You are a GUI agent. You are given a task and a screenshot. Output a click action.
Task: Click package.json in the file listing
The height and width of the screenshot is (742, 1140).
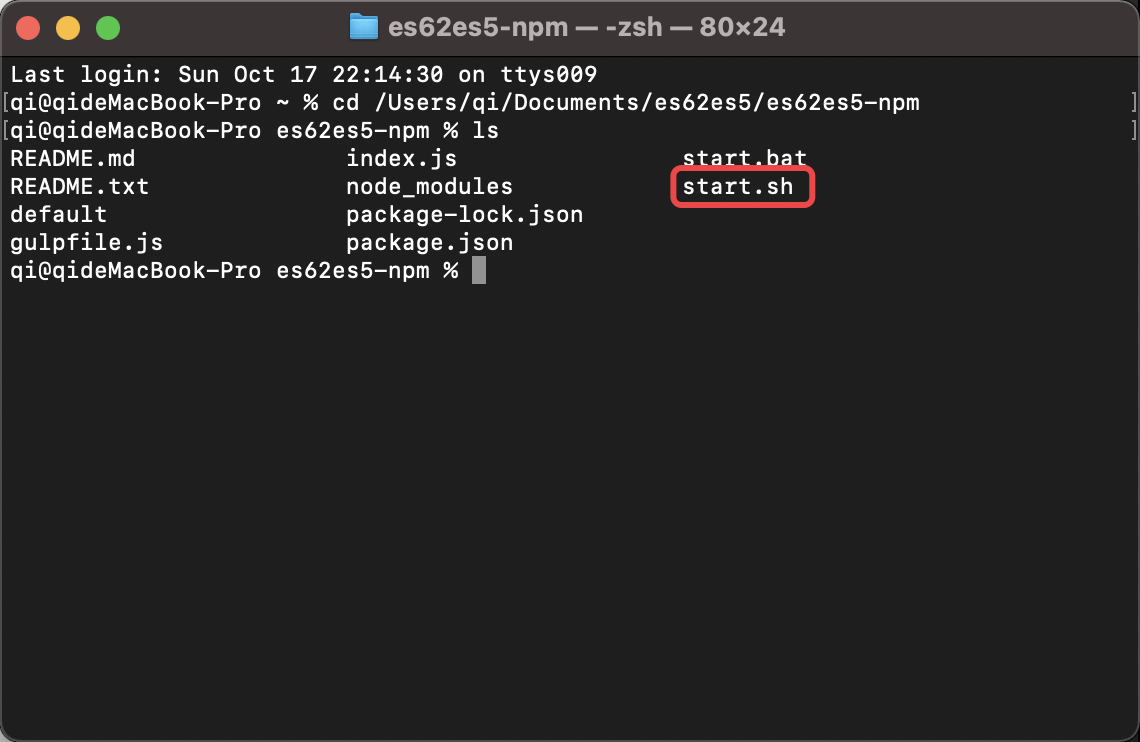coord(429,243)
